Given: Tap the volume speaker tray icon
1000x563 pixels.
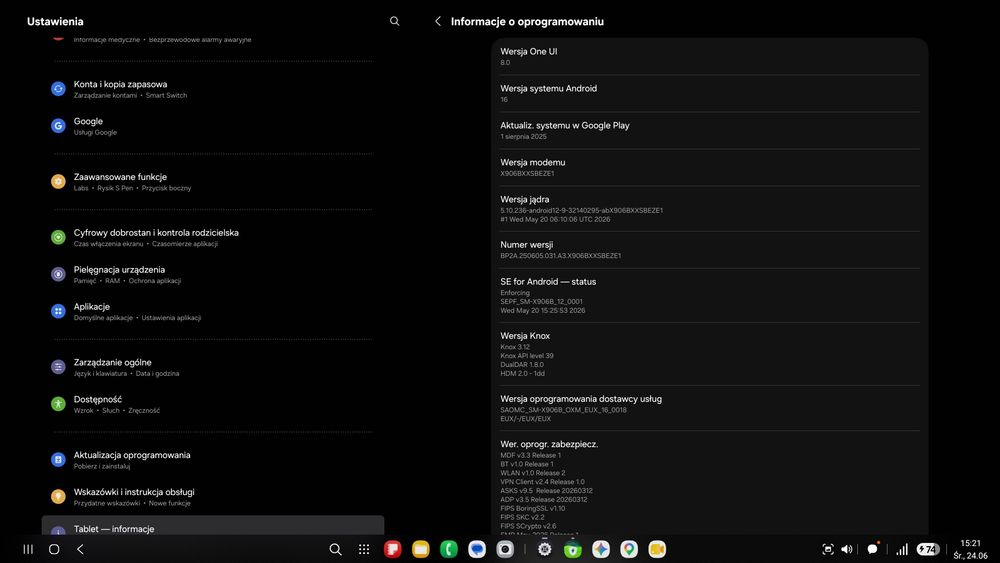Looking at the screenshot, I should pos(847,549).
